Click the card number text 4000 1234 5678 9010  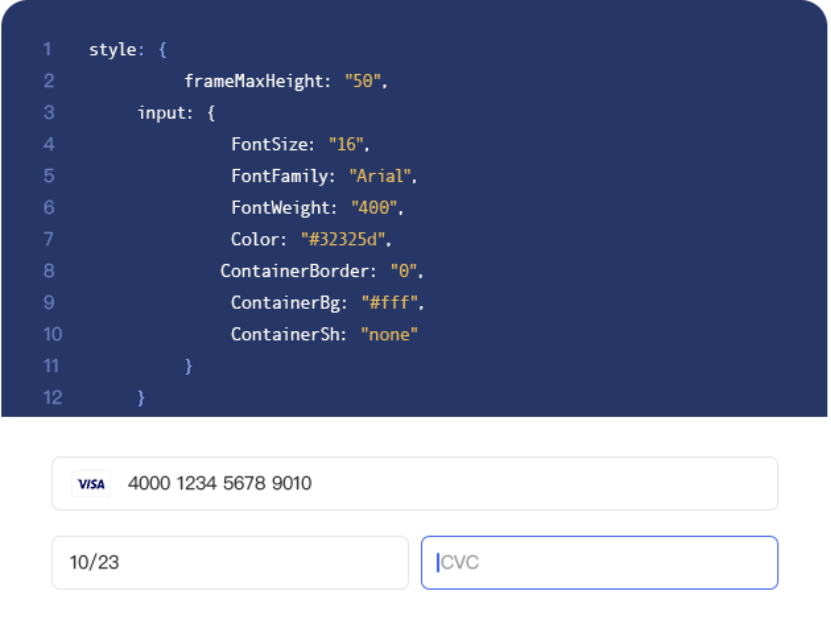click(219, 484)
